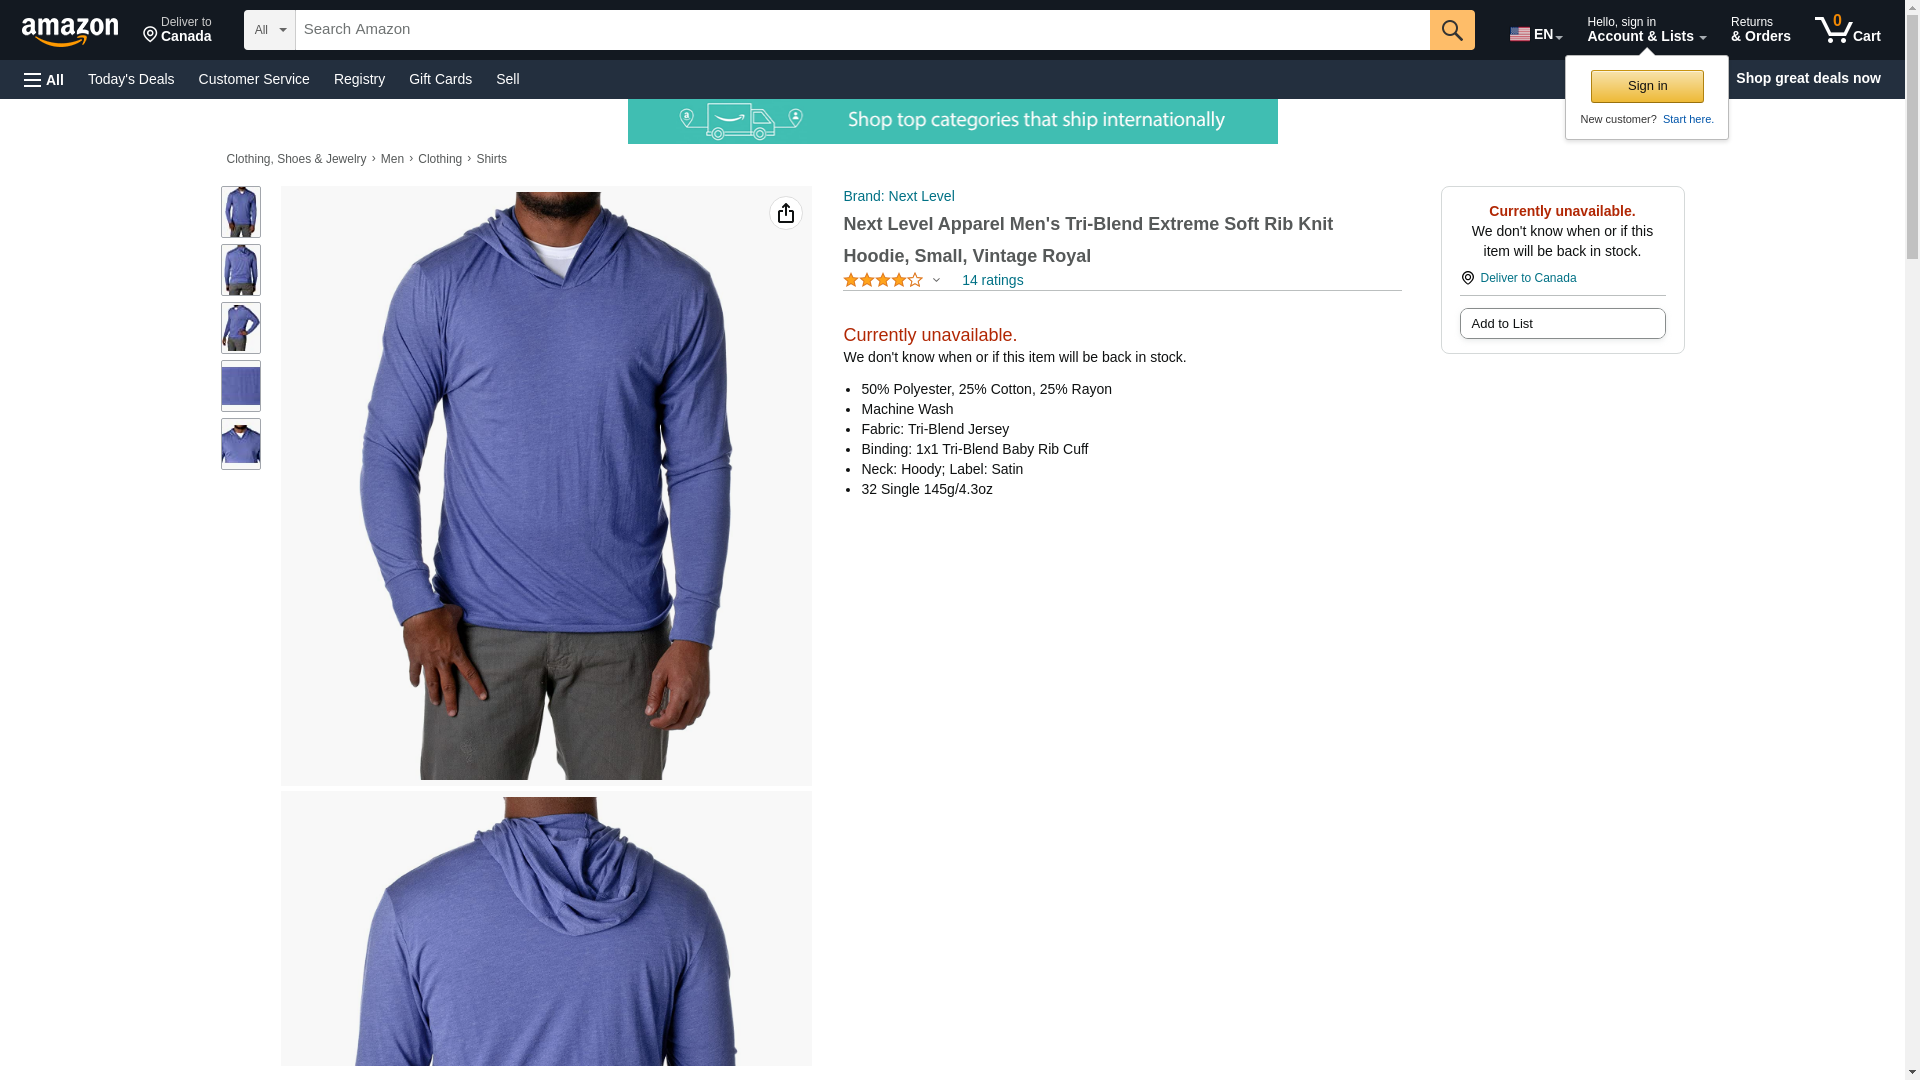Click the magnifying glass search button
Viewport: 1920px width, 1080px height.
pos(1452,30)
